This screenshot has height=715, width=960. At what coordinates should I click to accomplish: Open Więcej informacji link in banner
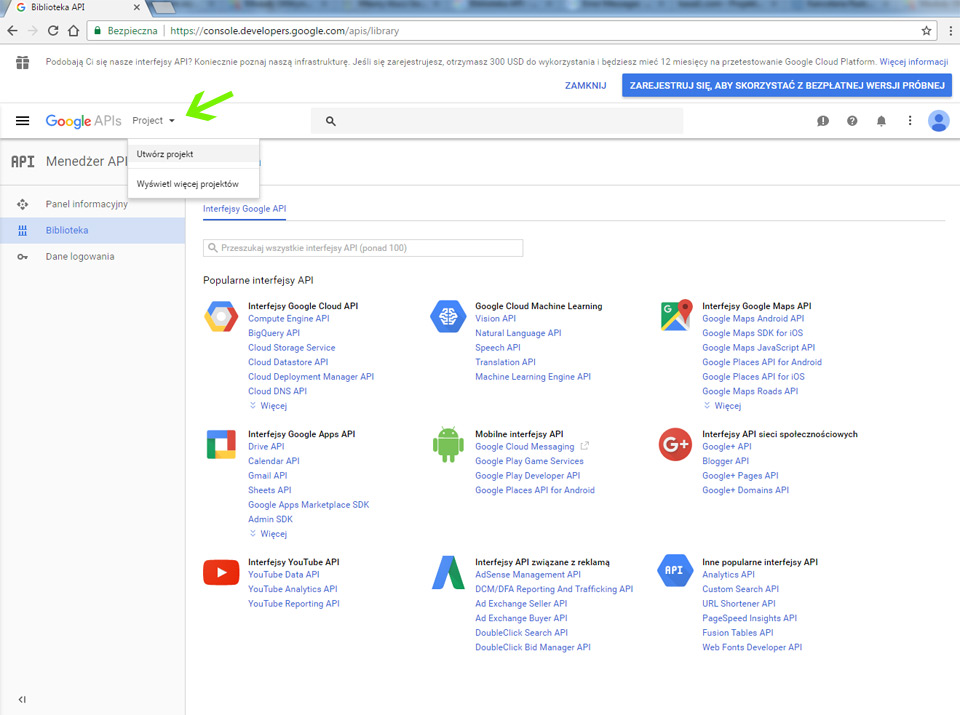pos(913,62)
